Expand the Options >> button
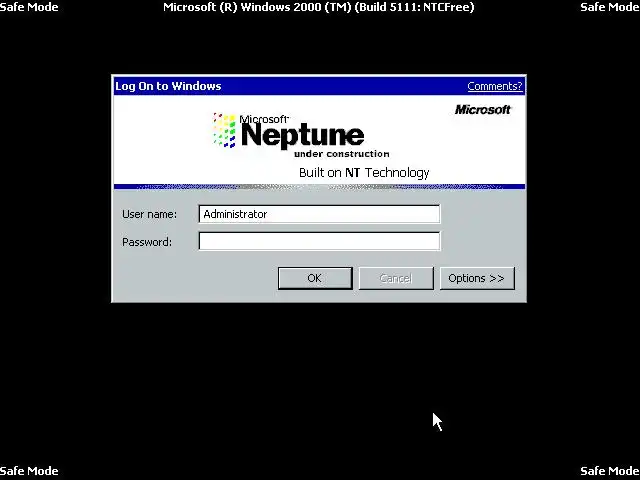640x480 pixels. point(477,278)
